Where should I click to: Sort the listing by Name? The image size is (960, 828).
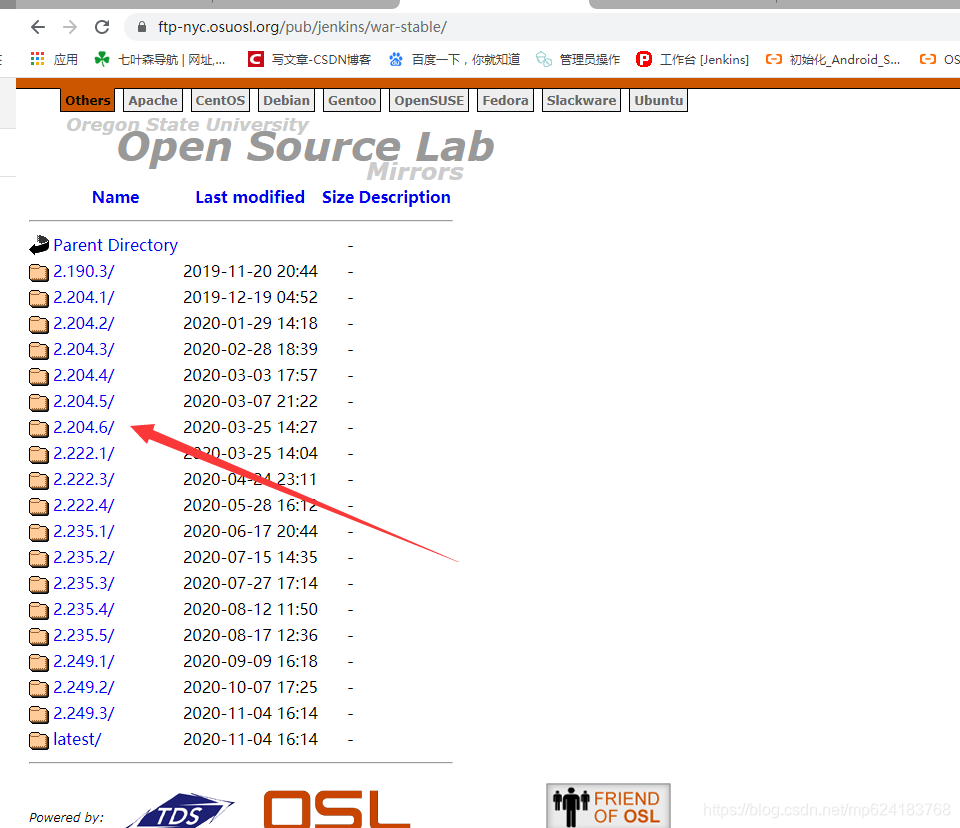coord(115,197)
